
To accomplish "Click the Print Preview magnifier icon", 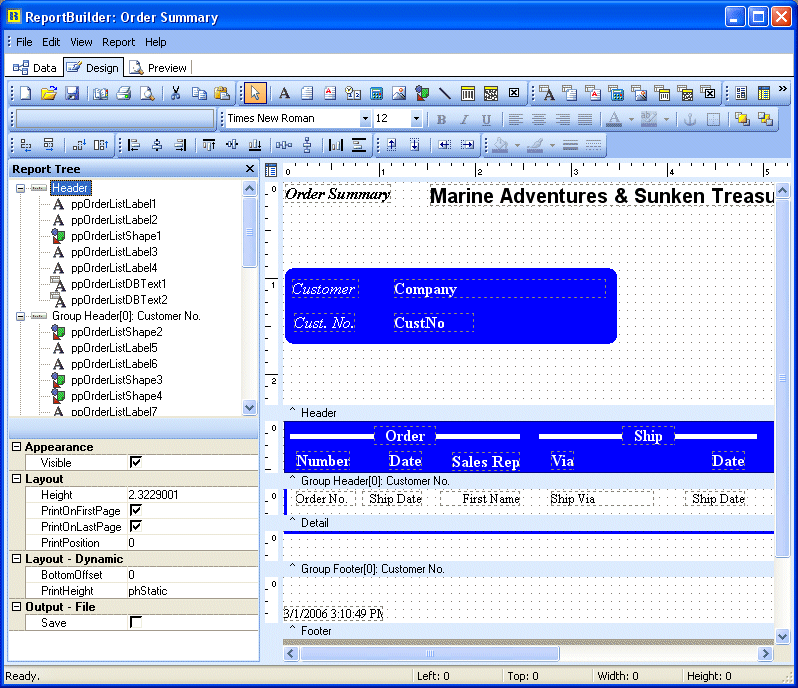I will pyautogui.click(x=147, y=93).
